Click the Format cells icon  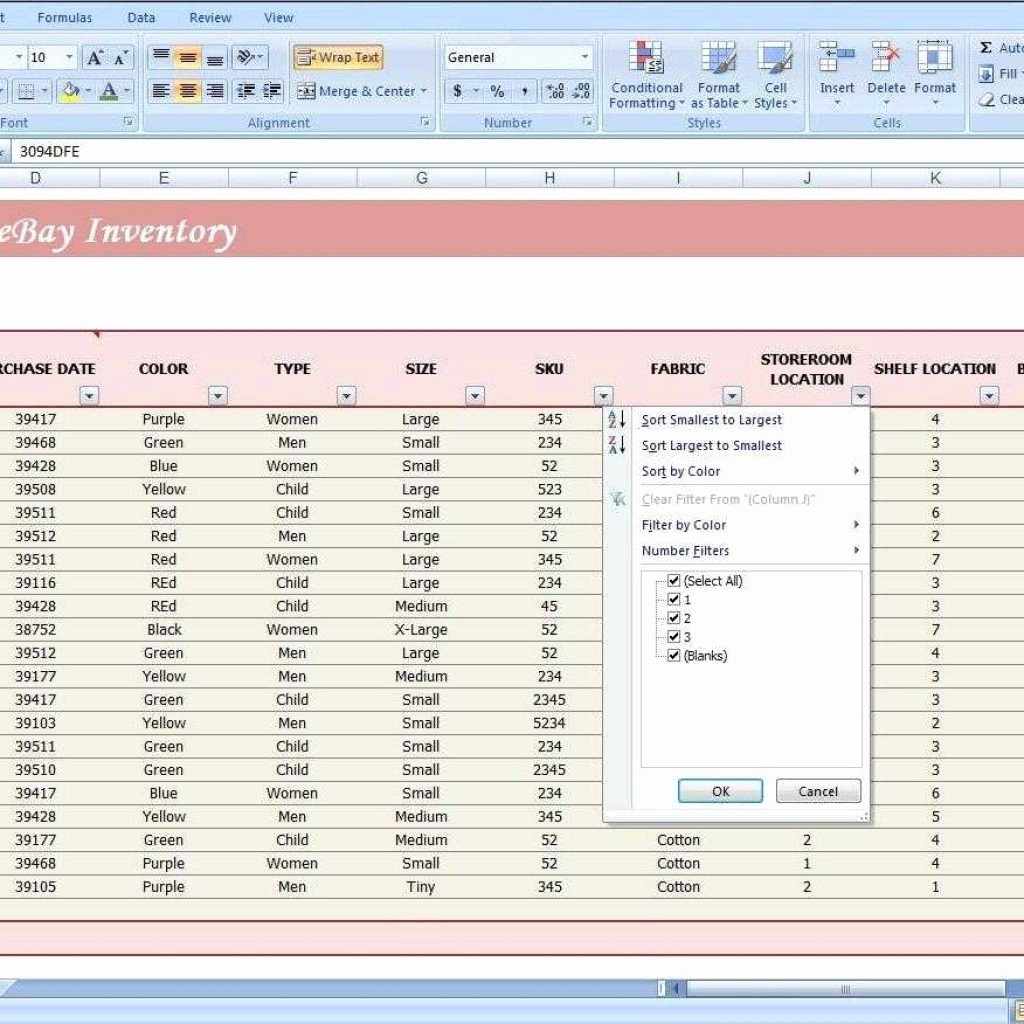click(935, 57)
